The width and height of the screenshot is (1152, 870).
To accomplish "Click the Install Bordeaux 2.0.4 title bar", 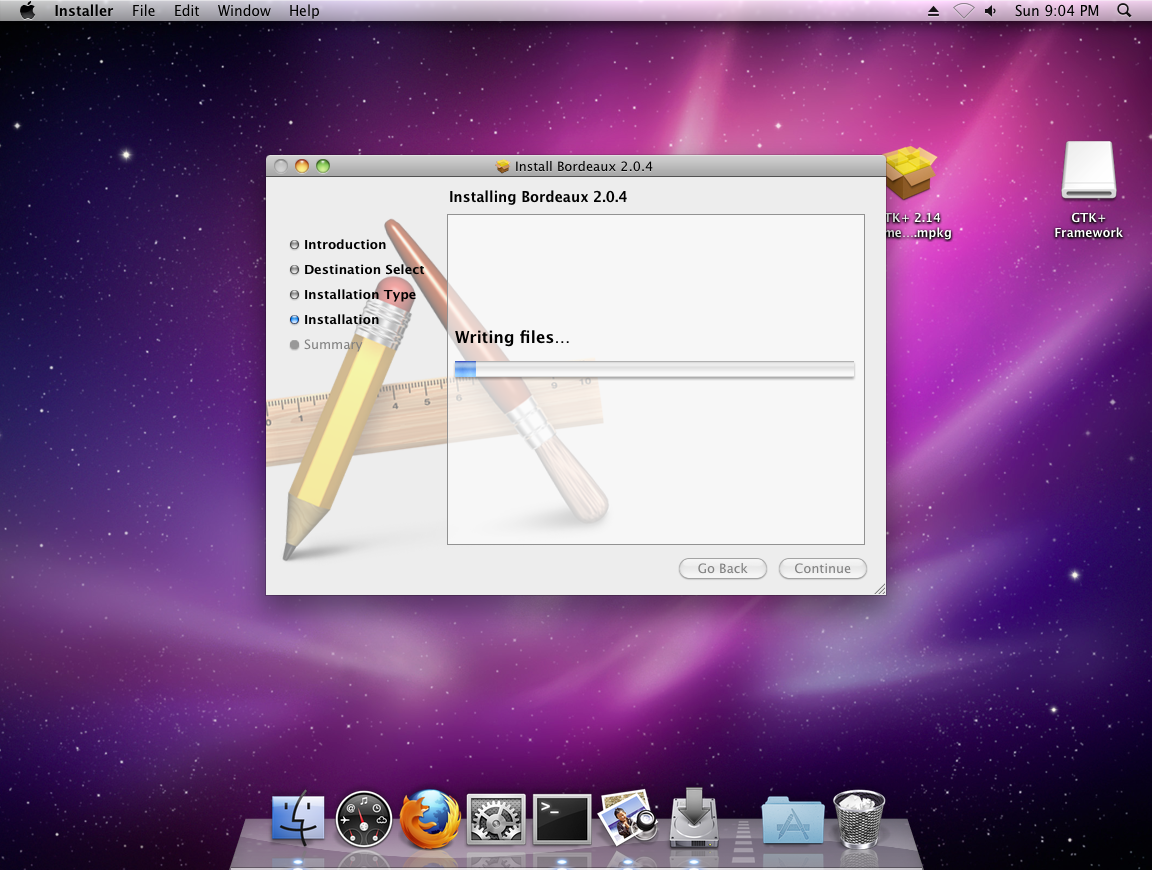I will click(x=575, y=166).
